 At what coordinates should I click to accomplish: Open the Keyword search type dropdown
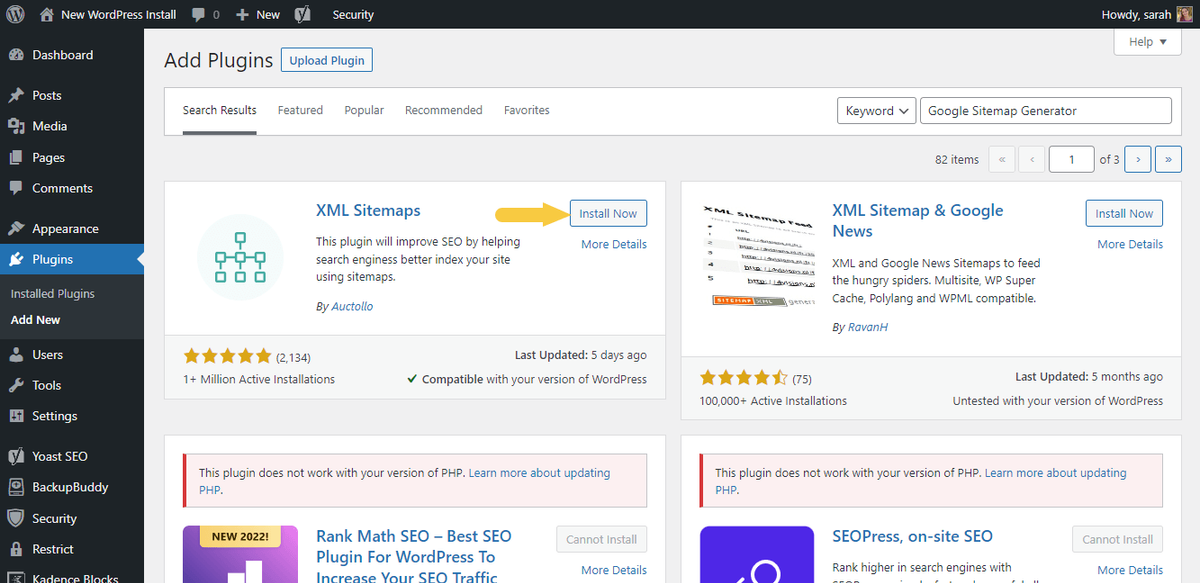click(x=876, y=111)
